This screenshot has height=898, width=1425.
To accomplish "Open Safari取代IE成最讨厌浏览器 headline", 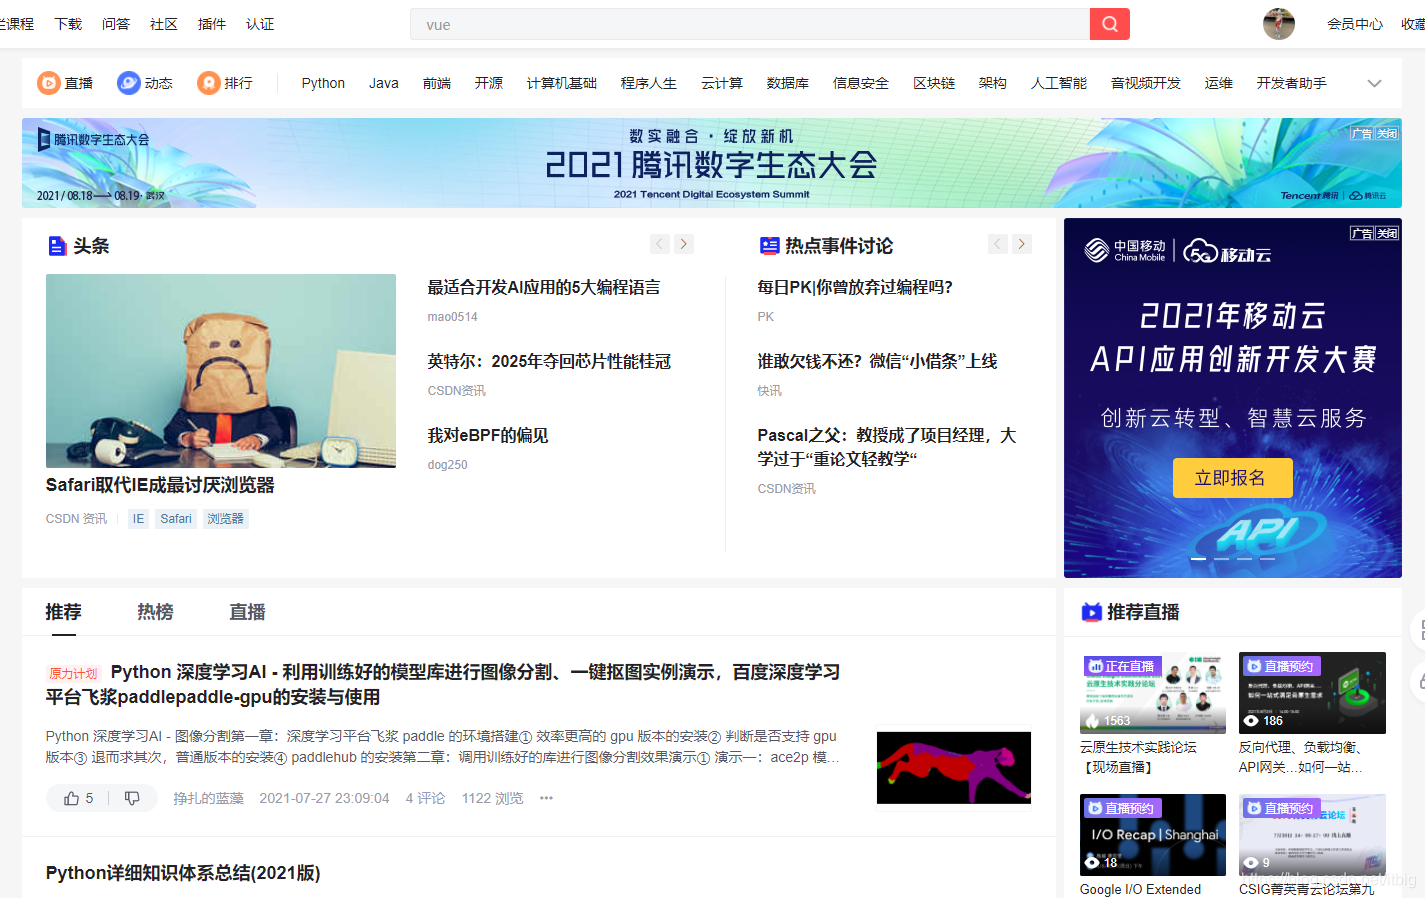I will (x=160, y=485).
